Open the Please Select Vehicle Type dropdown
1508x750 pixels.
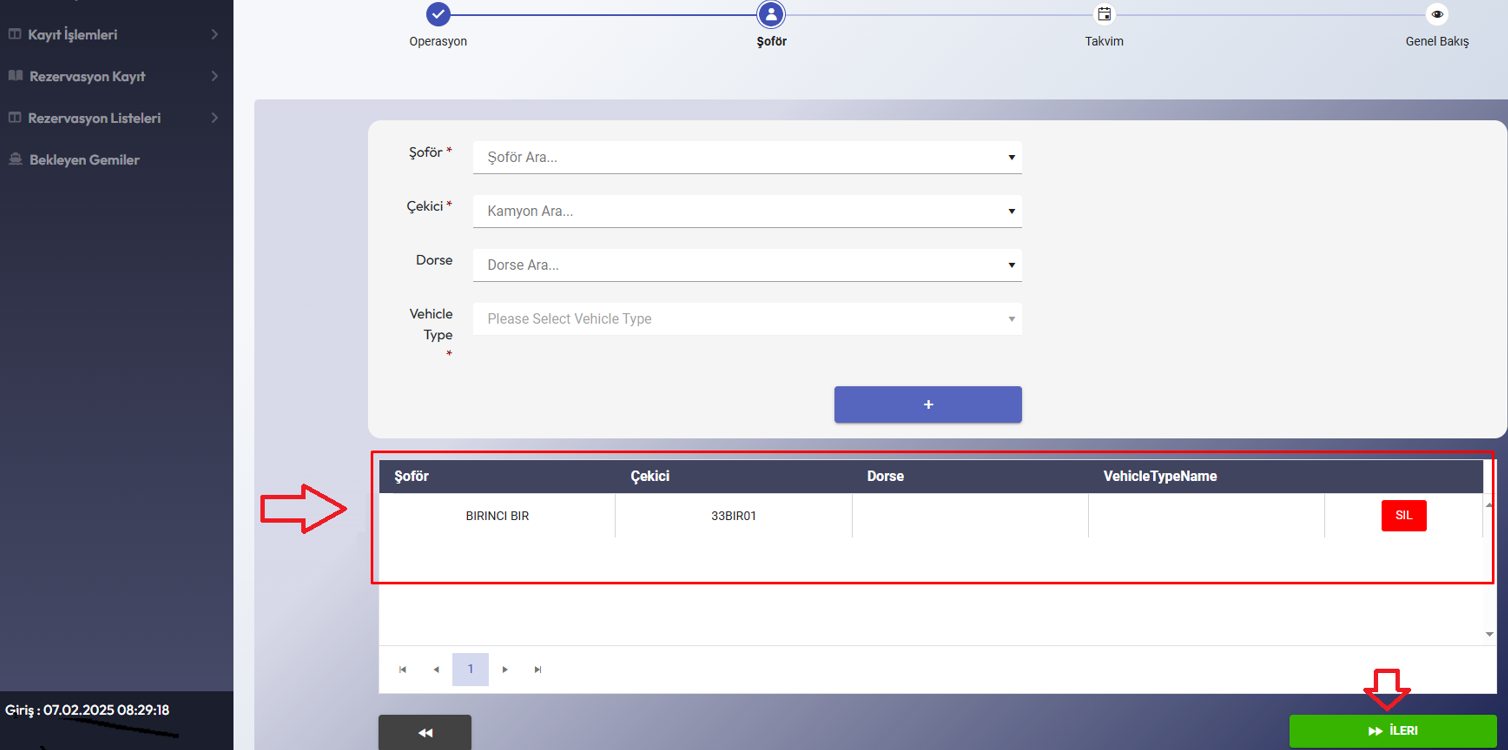(747, 319)
